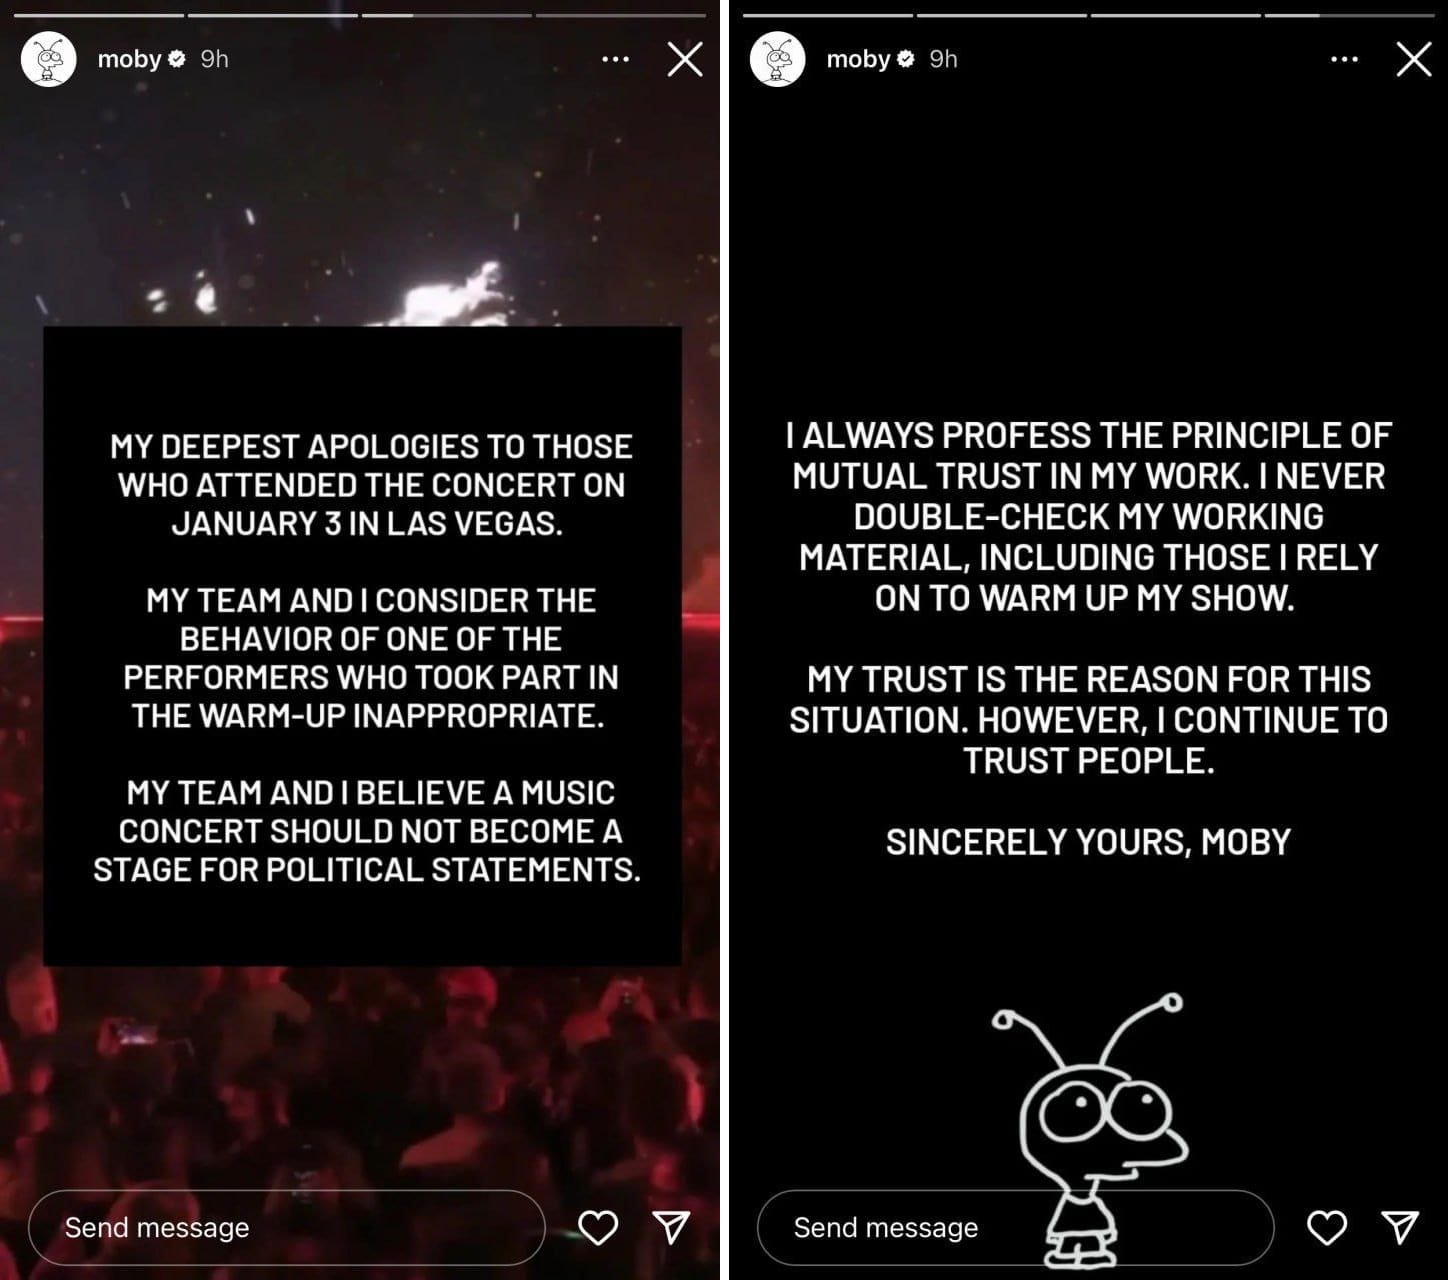Like the left story with heart icon
Screen dimensions: 1448x1280
pyautogui.click(x=598, y=1227)
